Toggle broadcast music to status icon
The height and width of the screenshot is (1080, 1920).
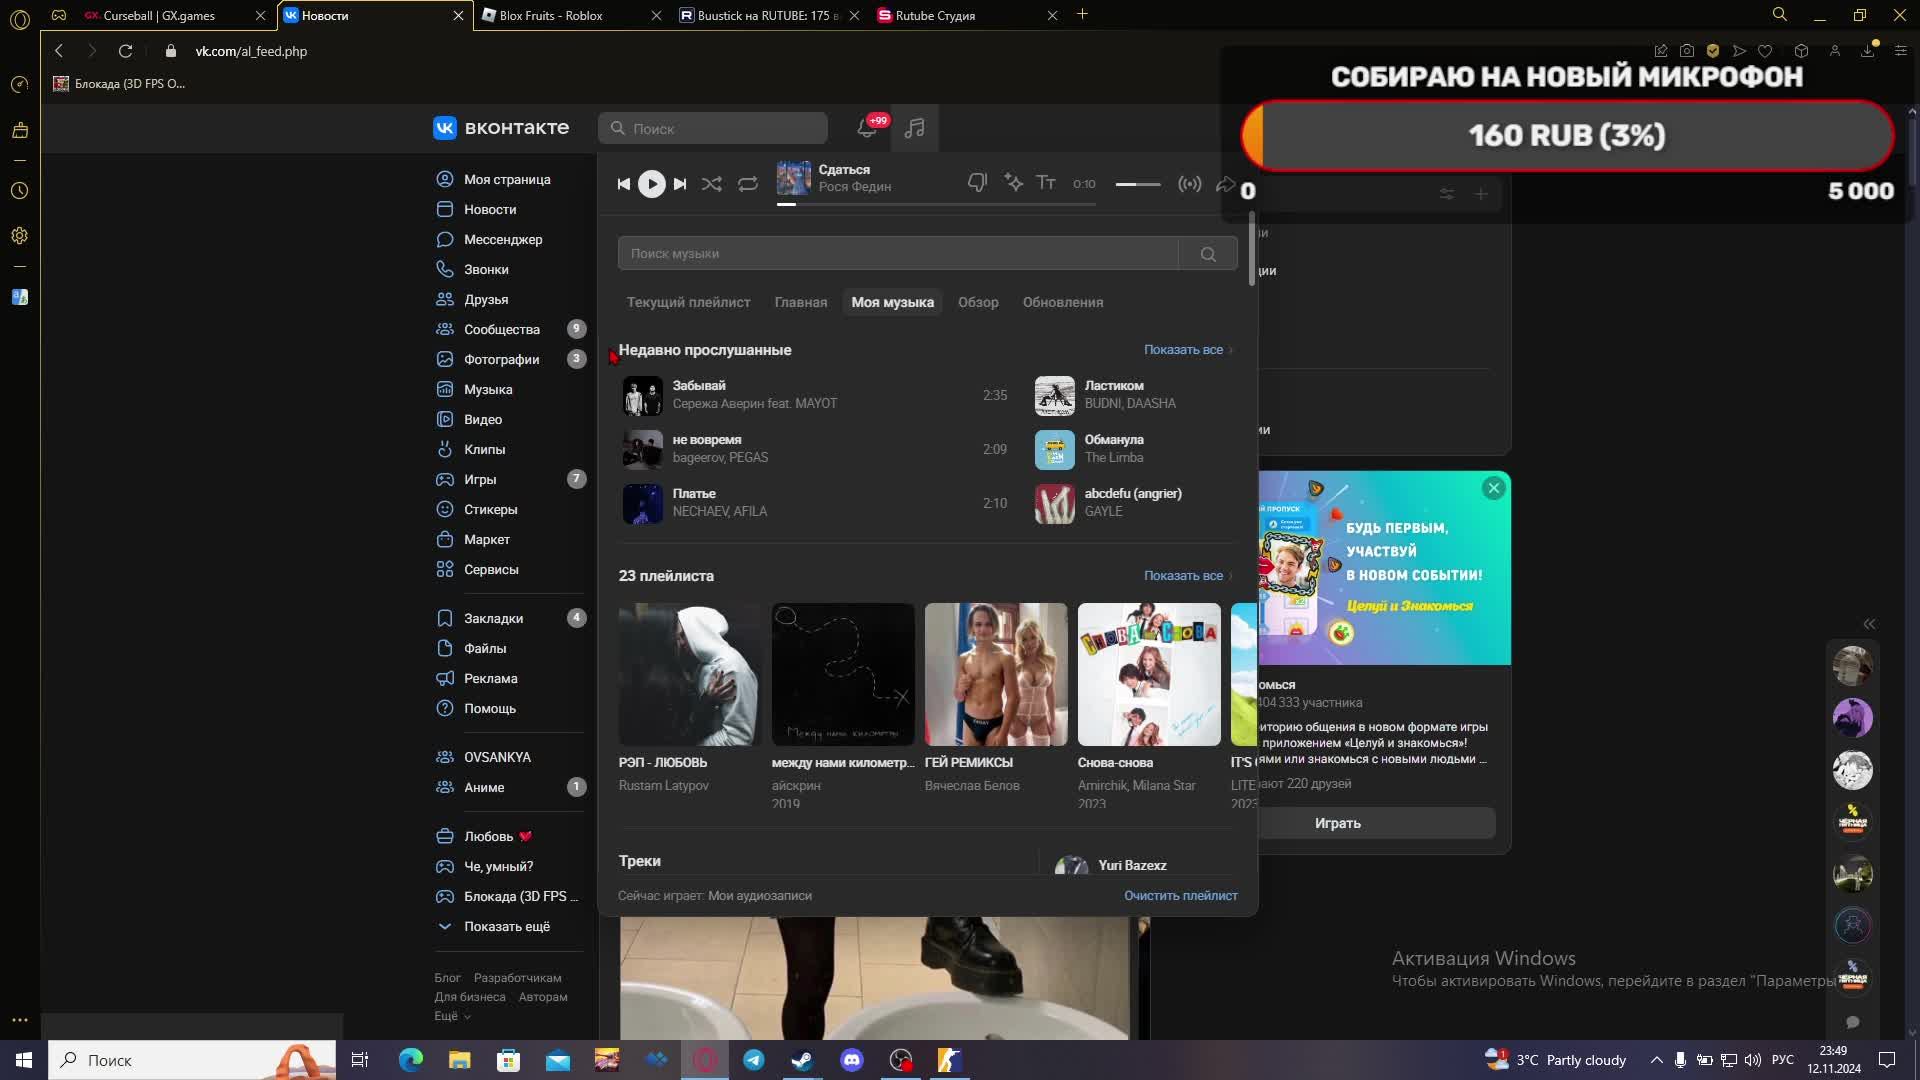[1189, 184]
